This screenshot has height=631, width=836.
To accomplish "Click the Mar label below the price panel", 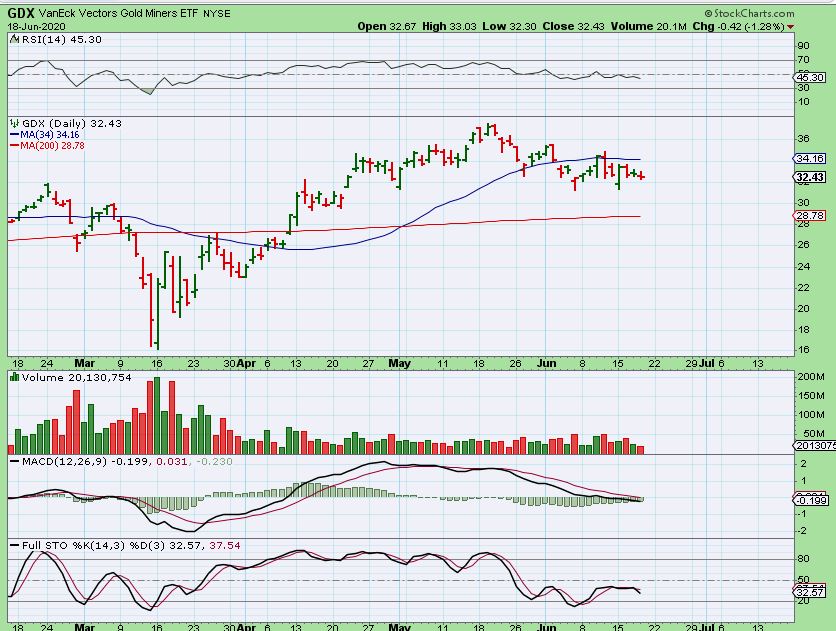I will coord(84,363).
